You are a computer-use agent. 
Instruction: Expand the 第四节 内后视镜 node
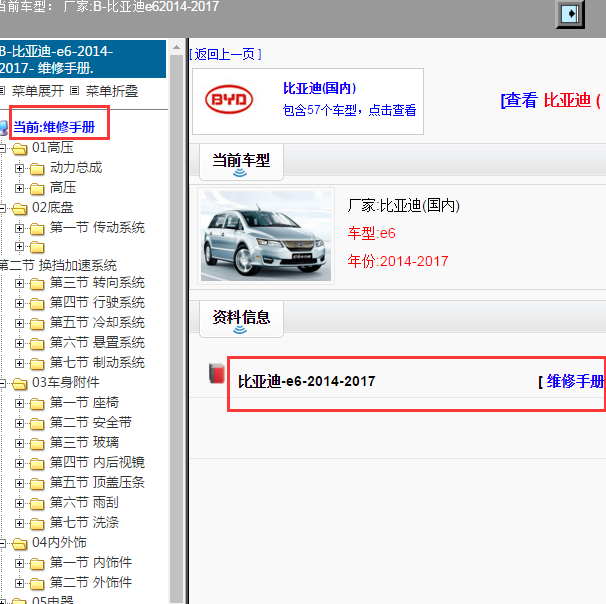tap(19, 463)
